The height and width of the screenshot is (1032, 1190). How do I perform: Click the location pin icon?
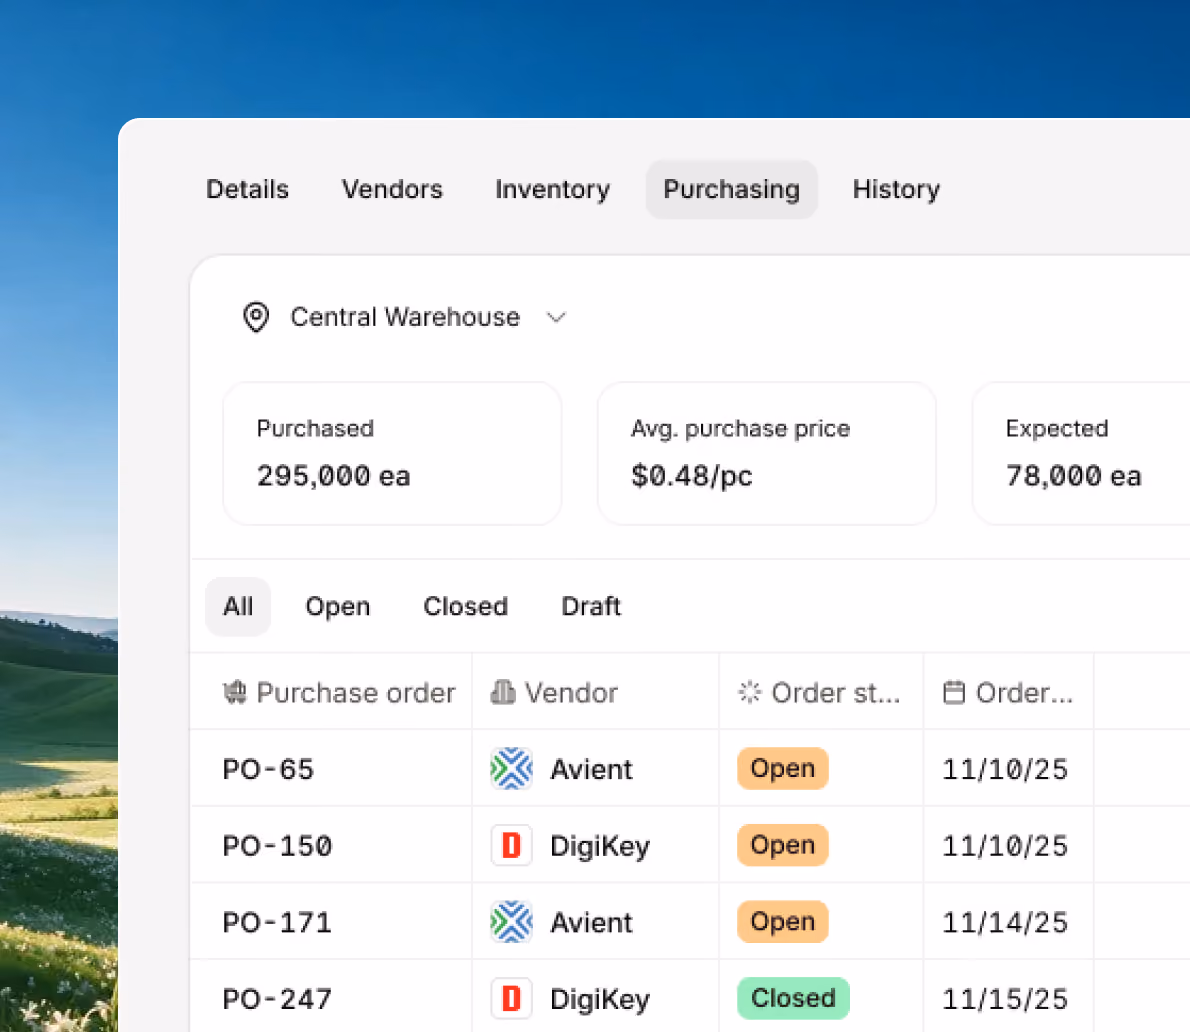pos(256,317)
